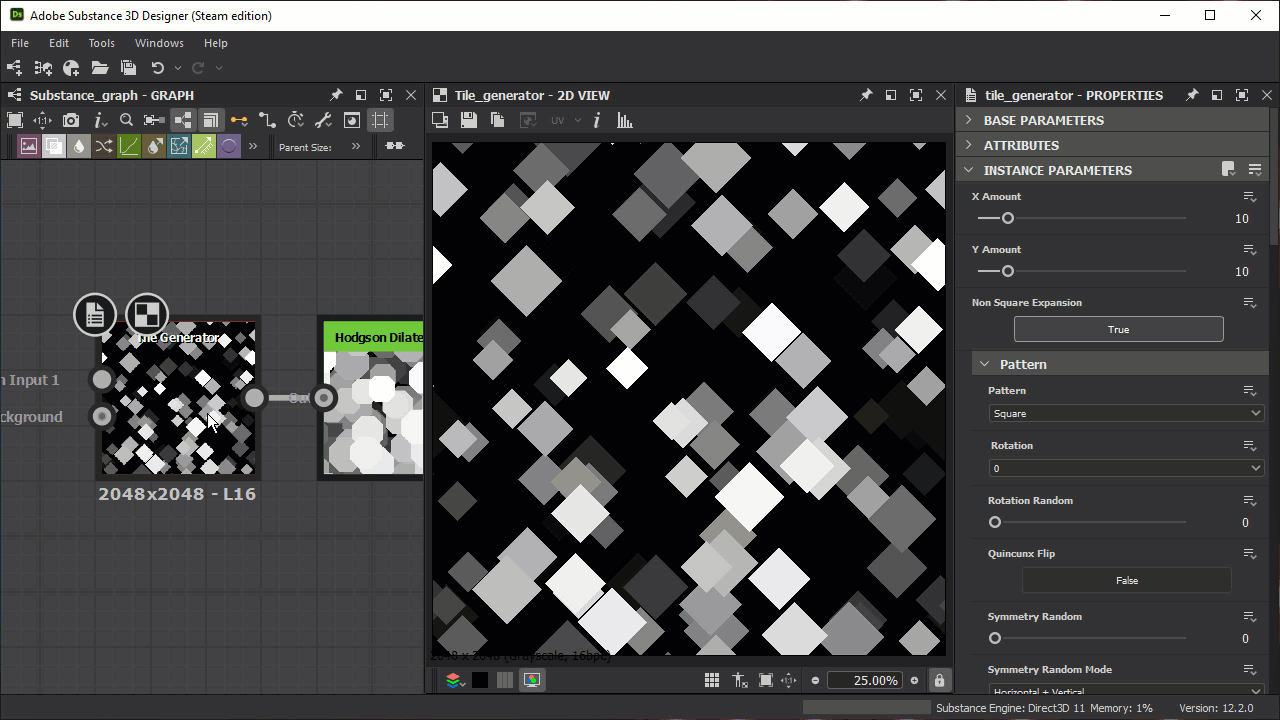Viewport: 1280px width, 720px height.
Task: Expand the BASE PARAMETERS section
Action: click(x=1044, y=120)
